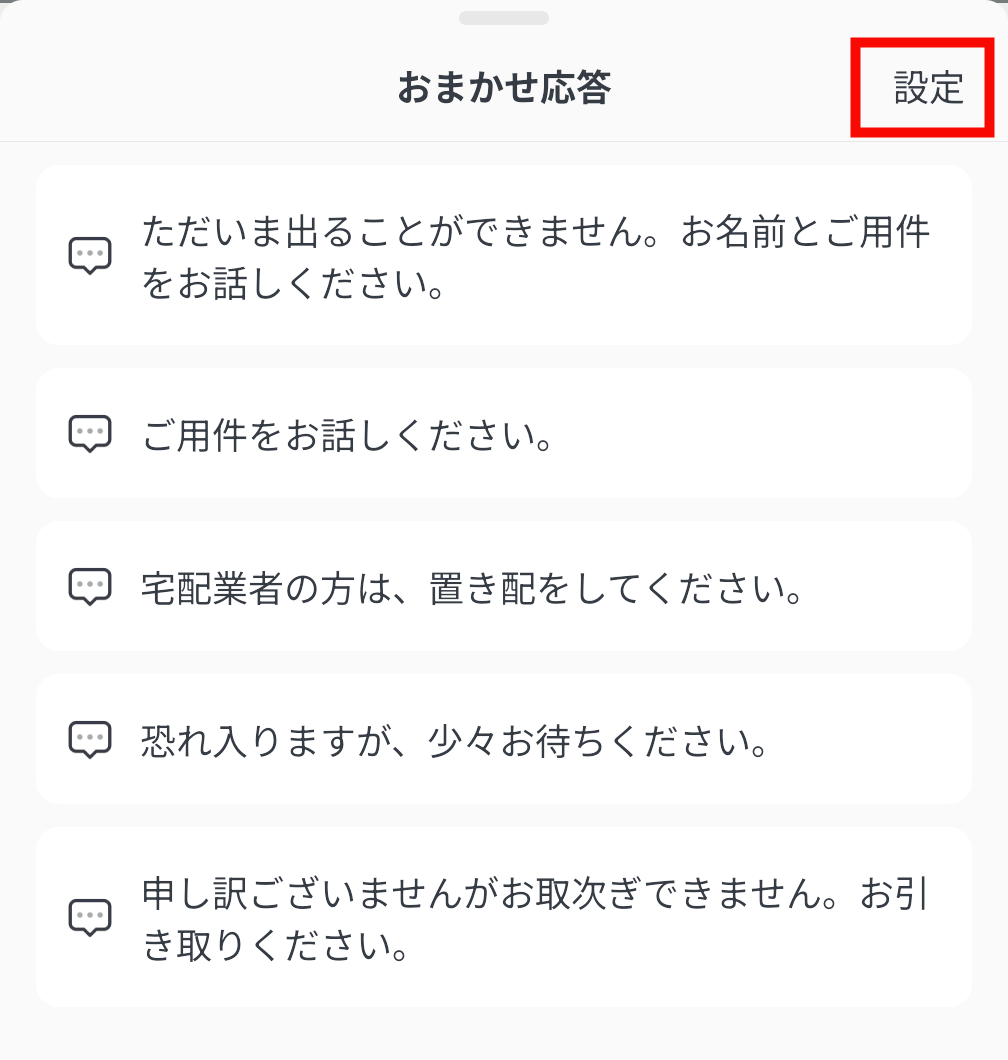
Task: Pick 恐れ入りますが、少々お待ちください。 response
Action: coord(455,742)
